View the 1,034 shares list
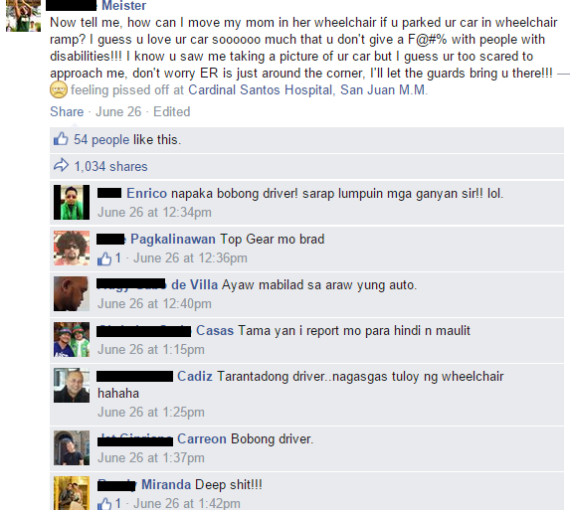 (111, 166)
